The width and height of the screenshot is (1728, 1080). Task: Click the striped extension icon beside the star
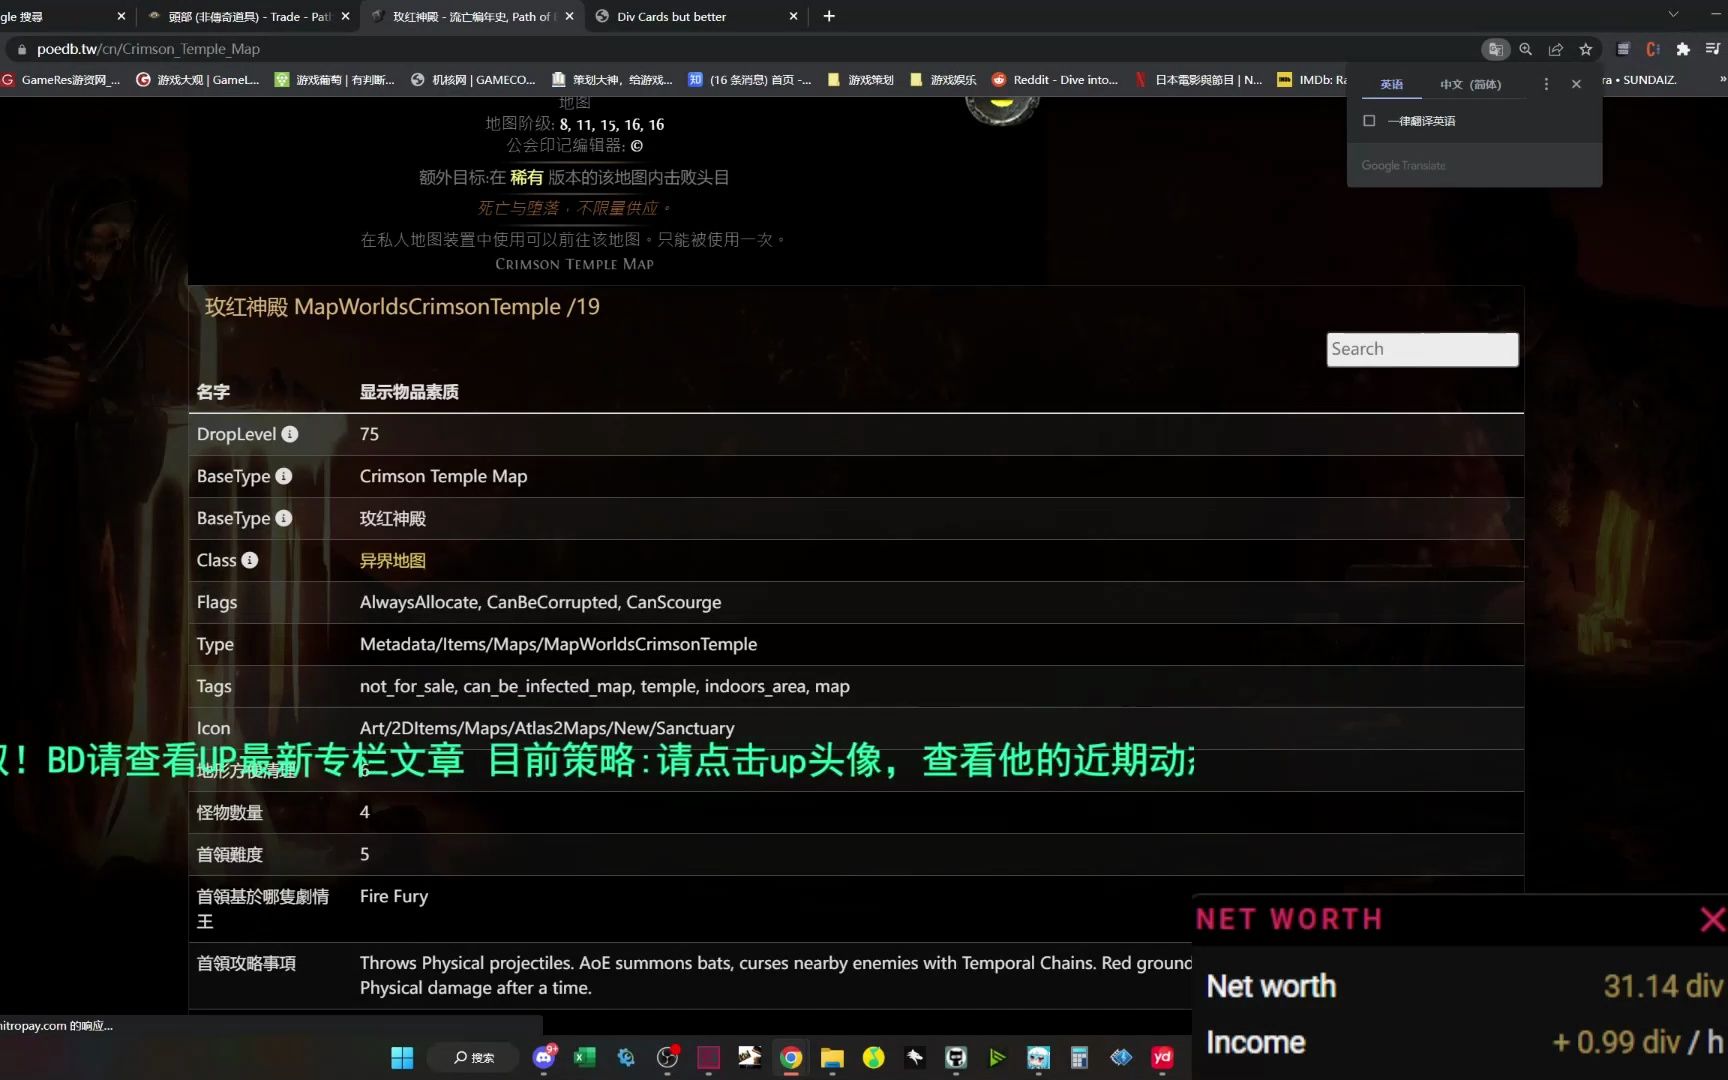pyautogui.click(x=1623, y=49)
